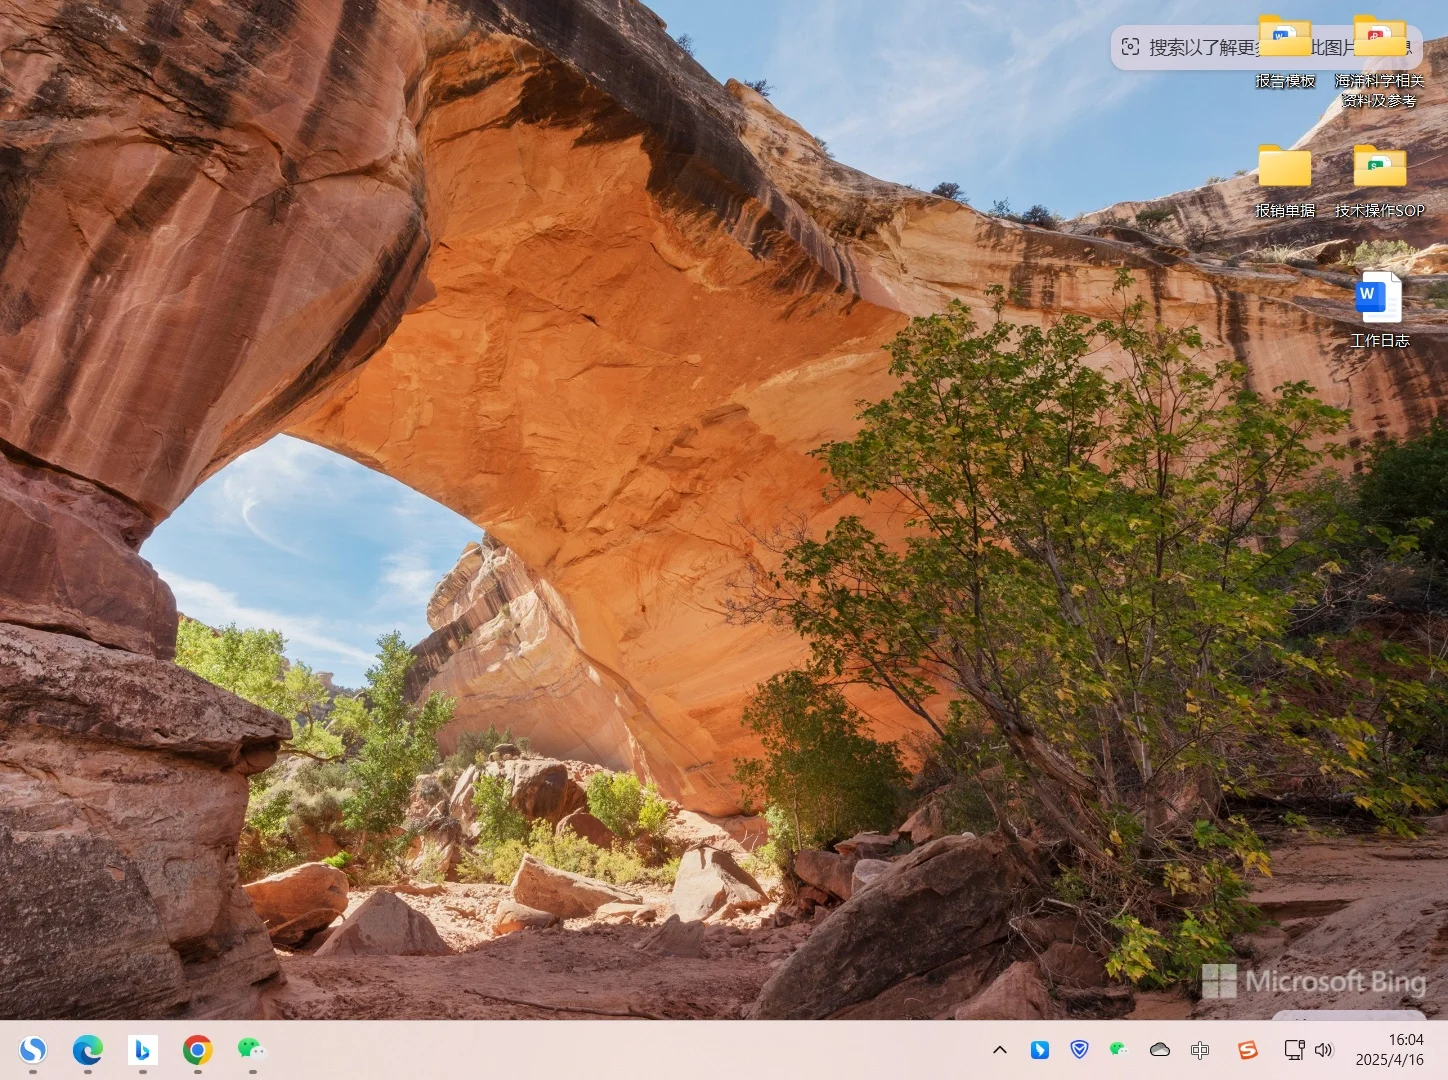The image size is (1448, 1080).
Task: Open the clock showing 16:04 2025/4/16
Action: coord(1390,1050)
